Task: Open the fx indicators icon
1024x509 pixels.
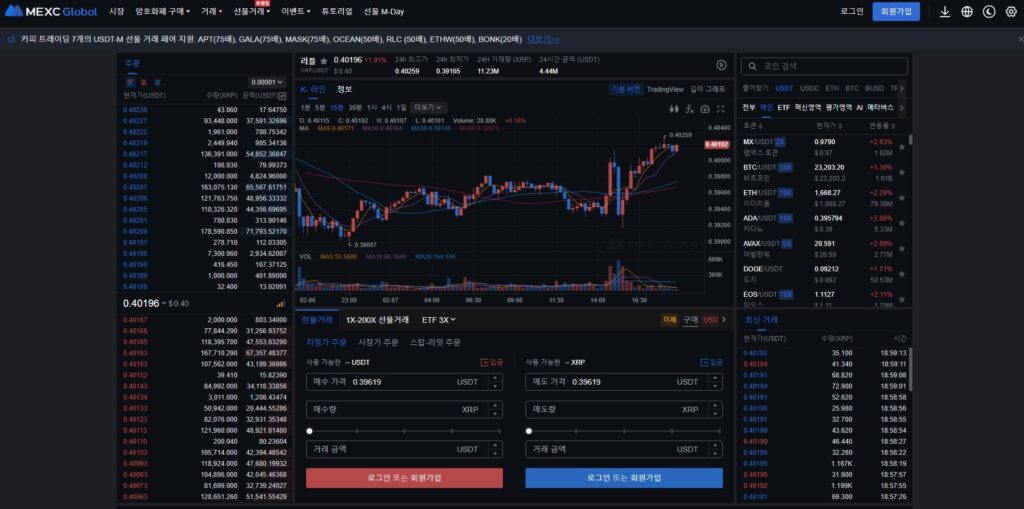Action: (690, 109)
